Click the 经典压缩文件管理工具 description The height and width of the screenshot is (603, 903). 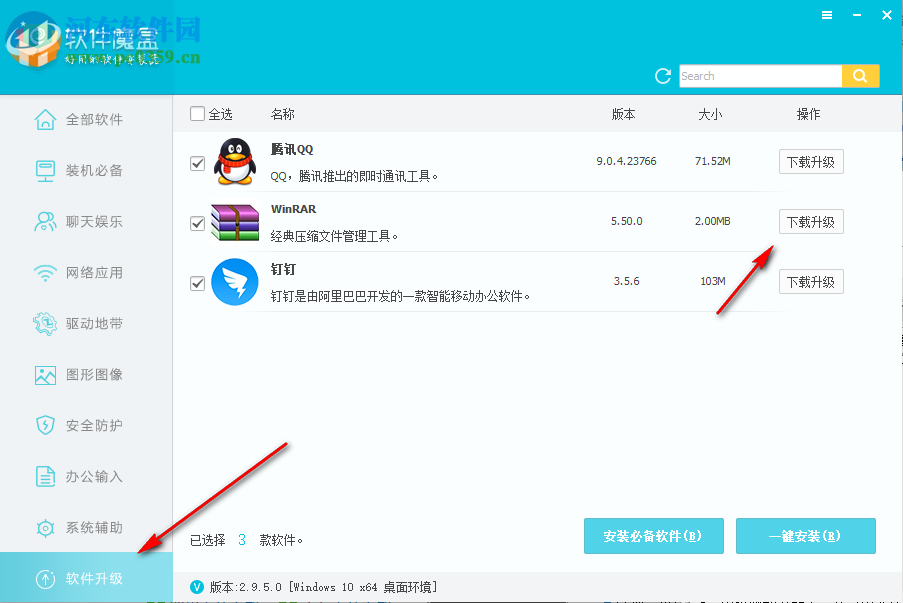click(x=334, y=236)
